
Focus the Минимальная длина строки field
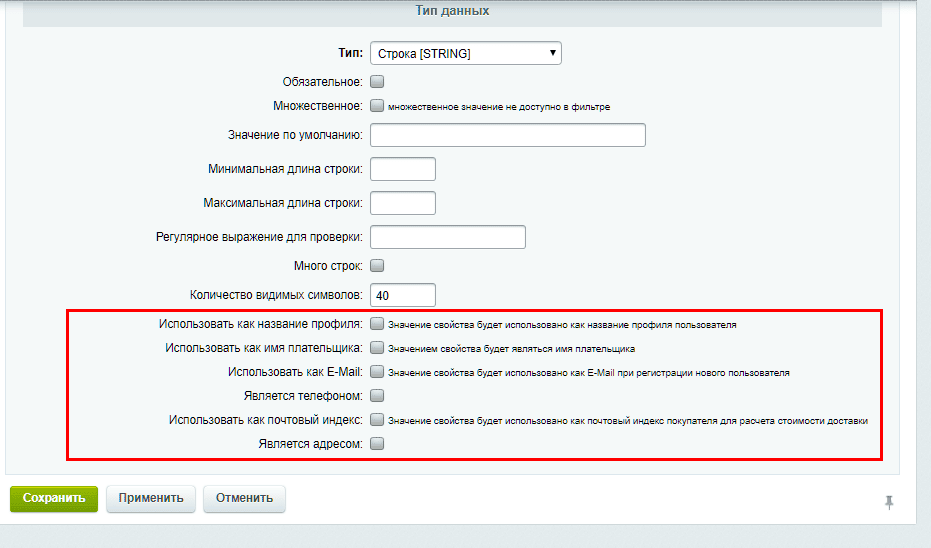402,169
